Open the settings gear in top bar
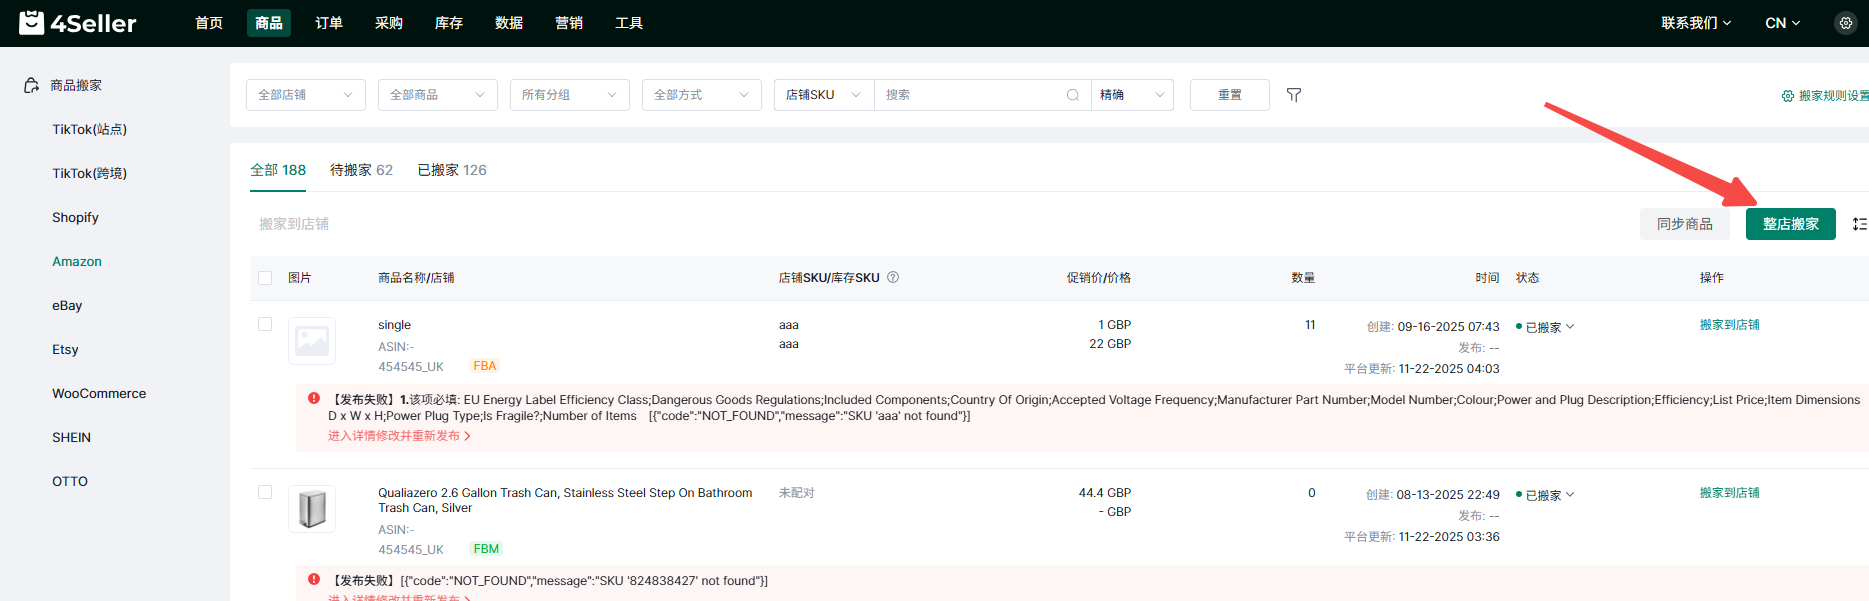The width and height of the screenshot is (1869, 601). (x=1845, y=23)
